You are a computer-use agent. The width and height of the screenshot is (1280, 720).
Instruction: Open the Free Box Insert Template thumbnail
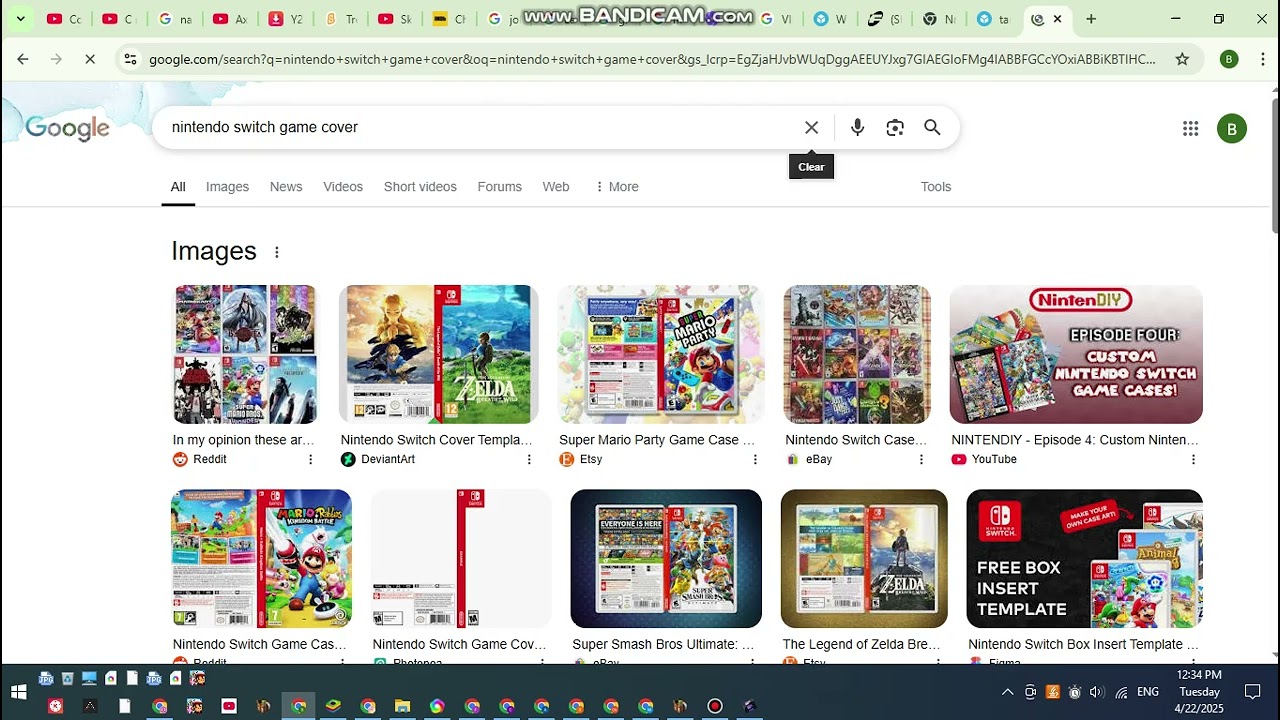[1084, 558]
